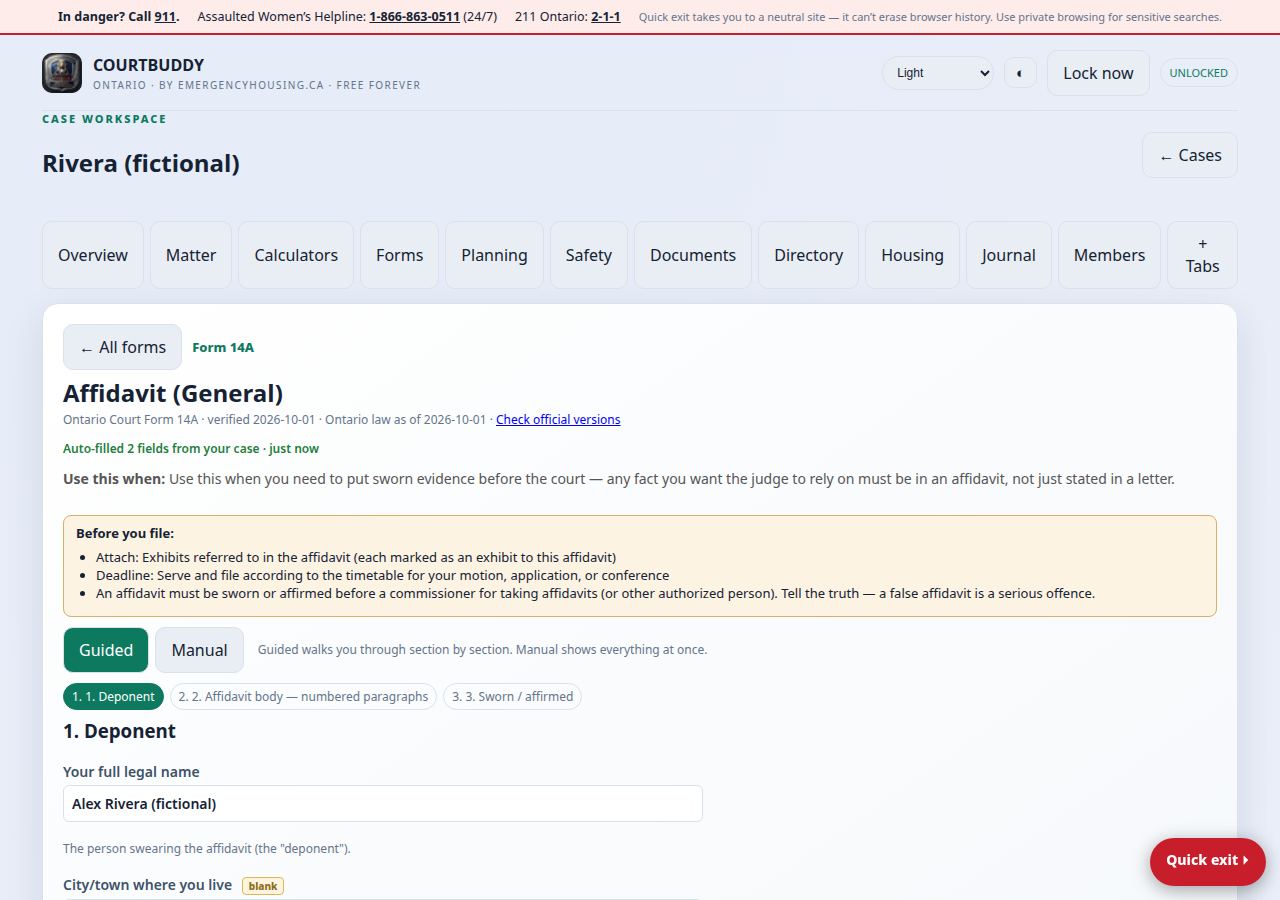Switch to the Matter tab
This screenshot has height=900, width=1280.
[191, 255]
